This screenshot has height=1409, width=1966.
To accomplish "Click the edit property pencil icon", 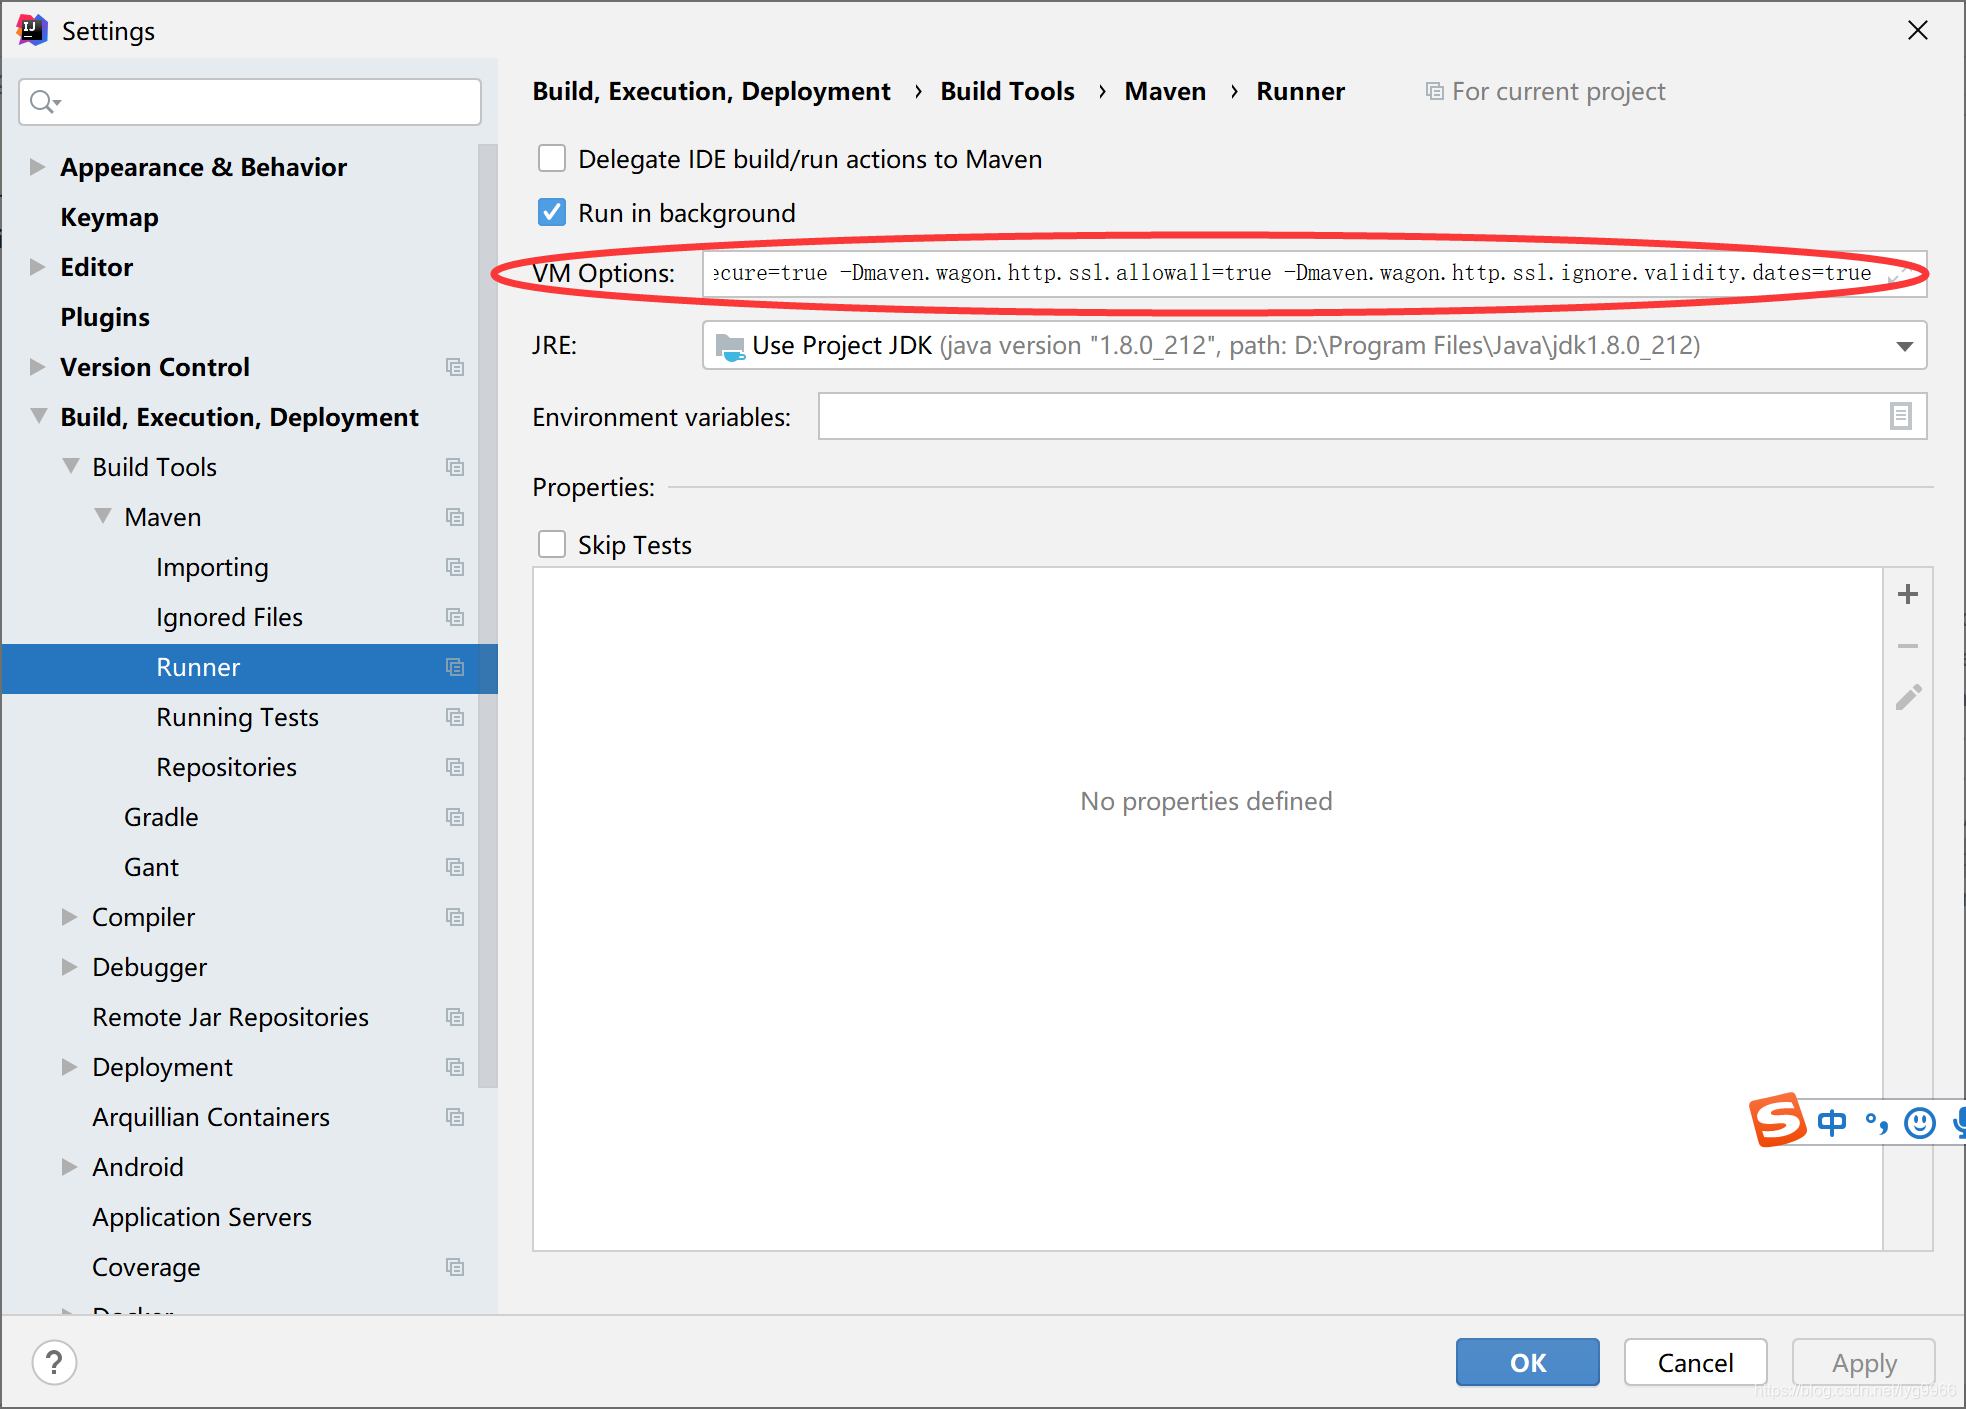I will pyautogui.click(x=1907, y=697).
